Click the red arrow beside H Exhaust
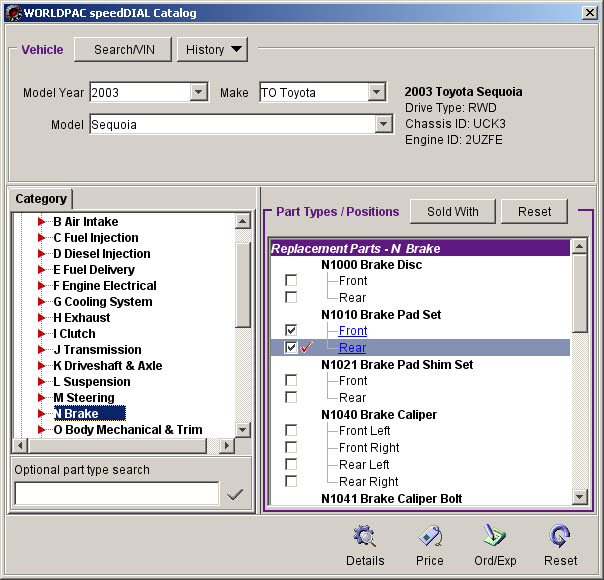This screenshot has width=604, height=580. click(42, 318)
